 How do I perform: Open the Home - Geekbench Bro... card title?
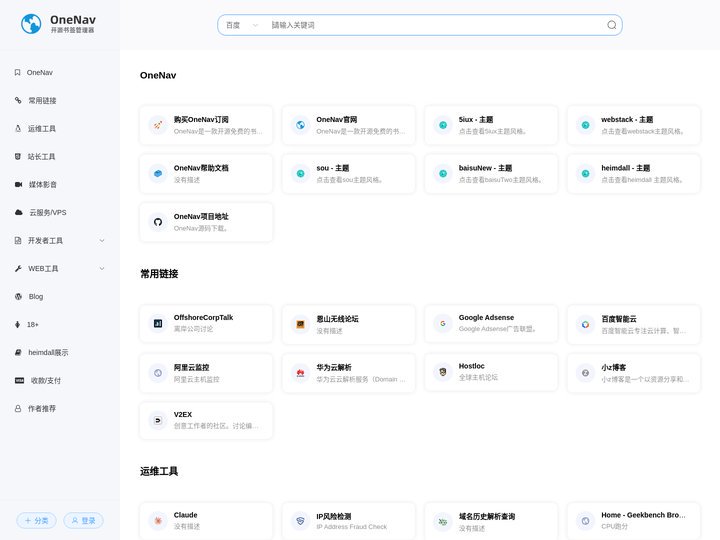coord(643,515)
